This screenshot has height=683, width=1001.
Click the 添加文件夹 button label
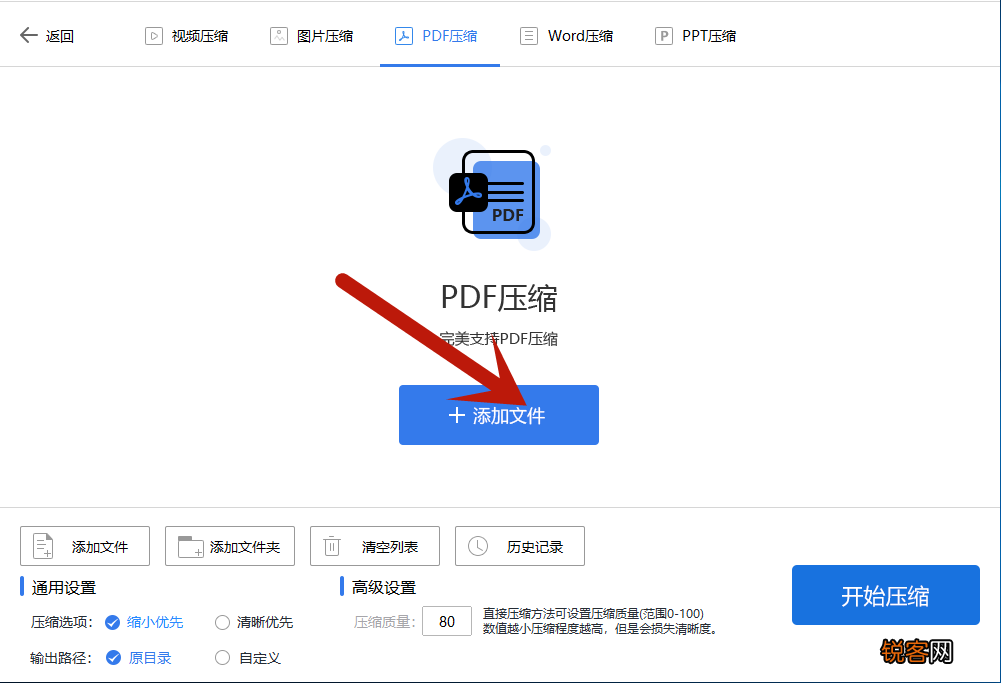coord(245,547)
